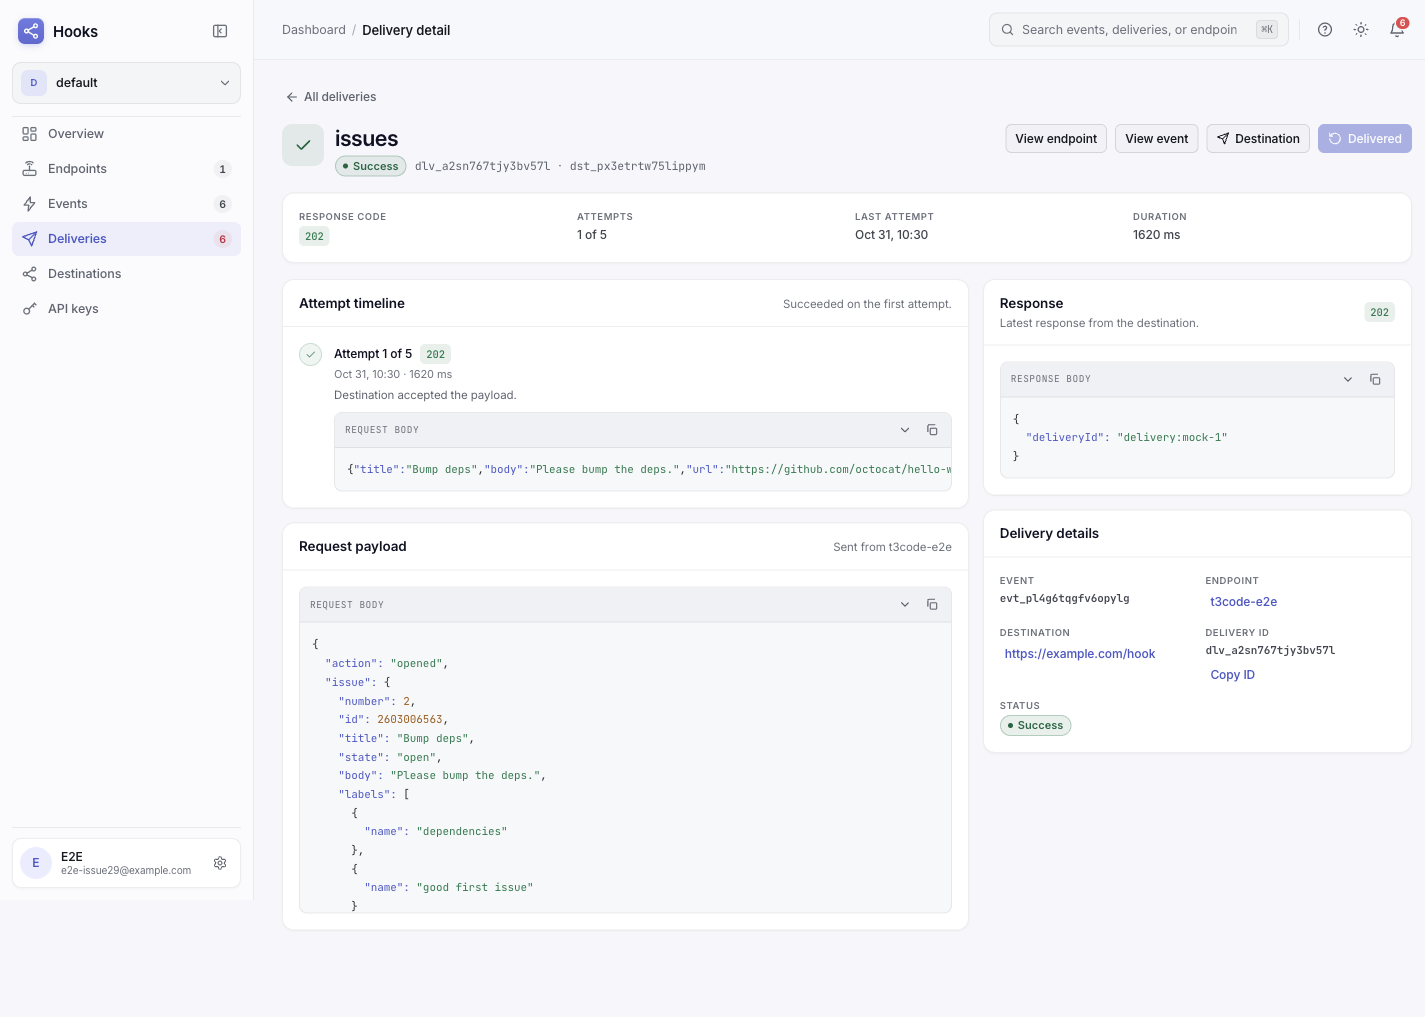Copy the attempt timeline request body
The image size is (1425, 1017).
point(932,430)
